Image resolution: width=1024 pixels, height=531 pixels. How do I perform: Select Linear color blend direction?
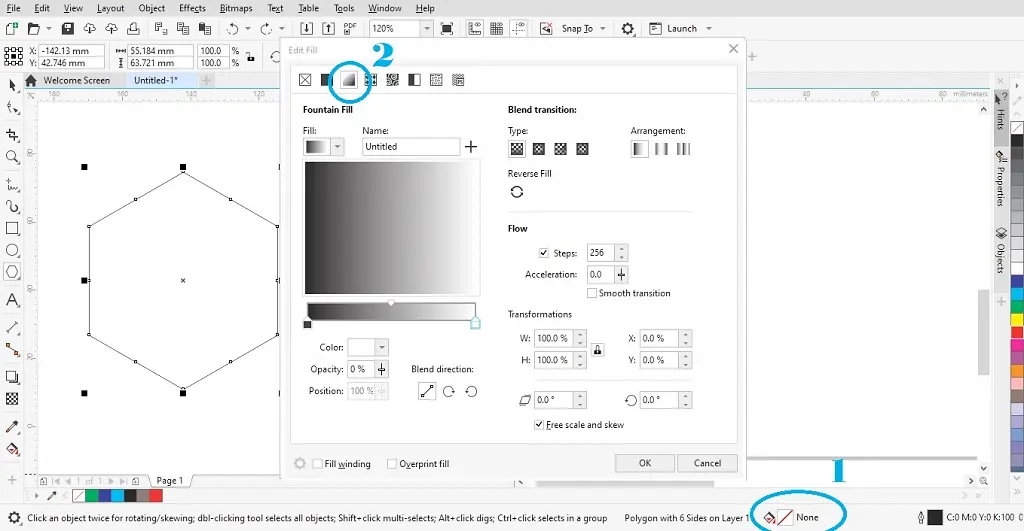click(426, 391)
